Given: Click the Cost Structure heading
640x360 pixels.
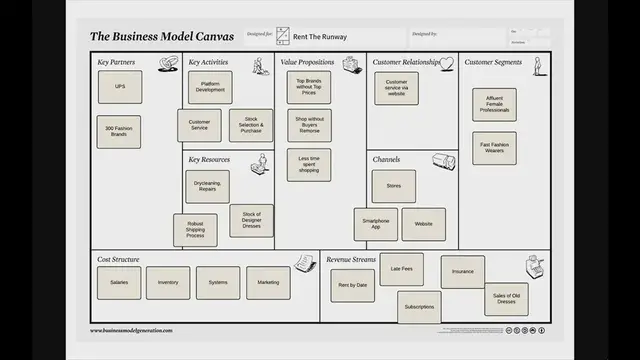Looking at the screenshot, I should click(x=118, y=260).
